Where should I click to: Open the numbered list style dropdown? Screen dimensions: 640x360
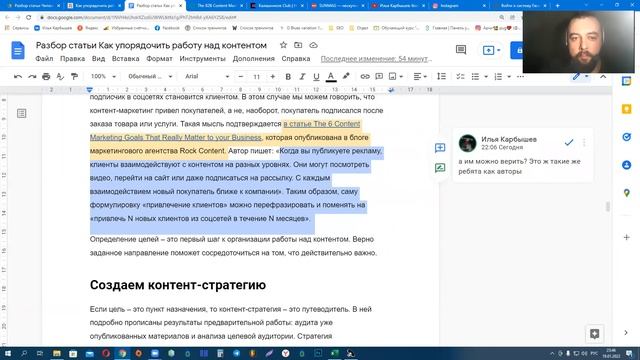click(509, 77)
